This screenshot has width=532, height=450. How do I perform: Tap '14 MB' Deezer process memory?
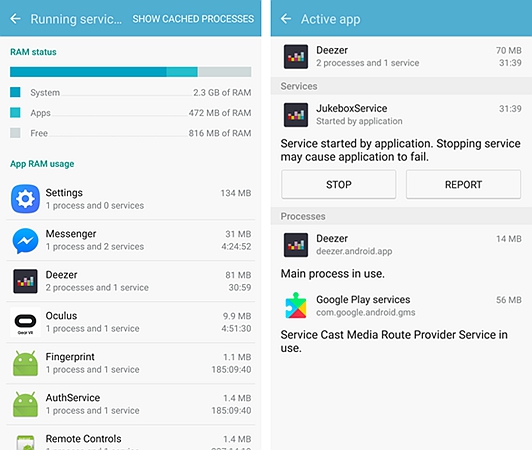tap(509, 239)
